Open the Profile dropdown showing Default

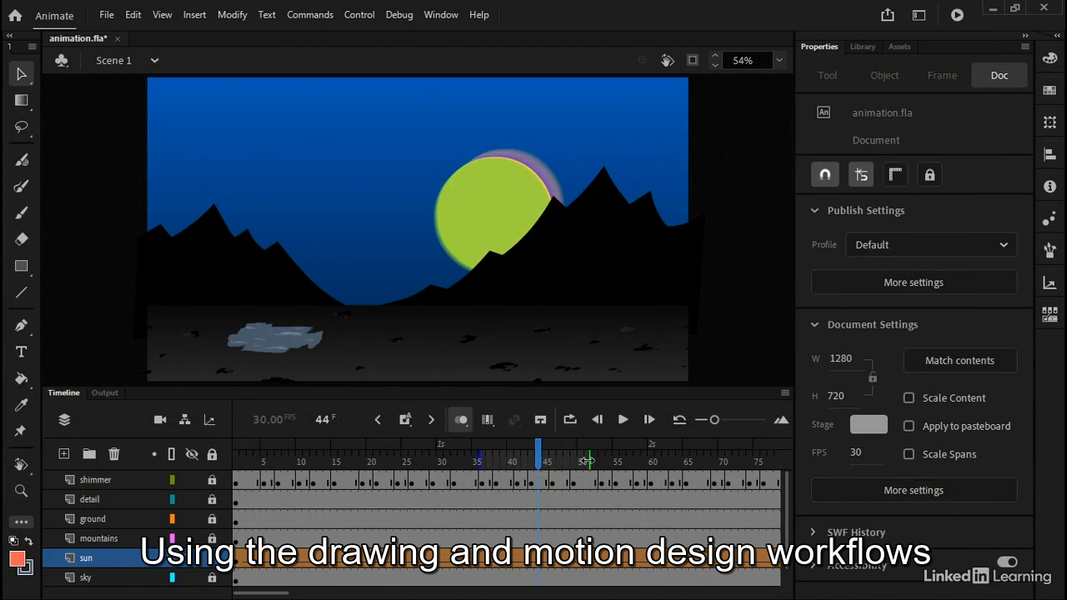pyautogui.click(x=930, y=244)
